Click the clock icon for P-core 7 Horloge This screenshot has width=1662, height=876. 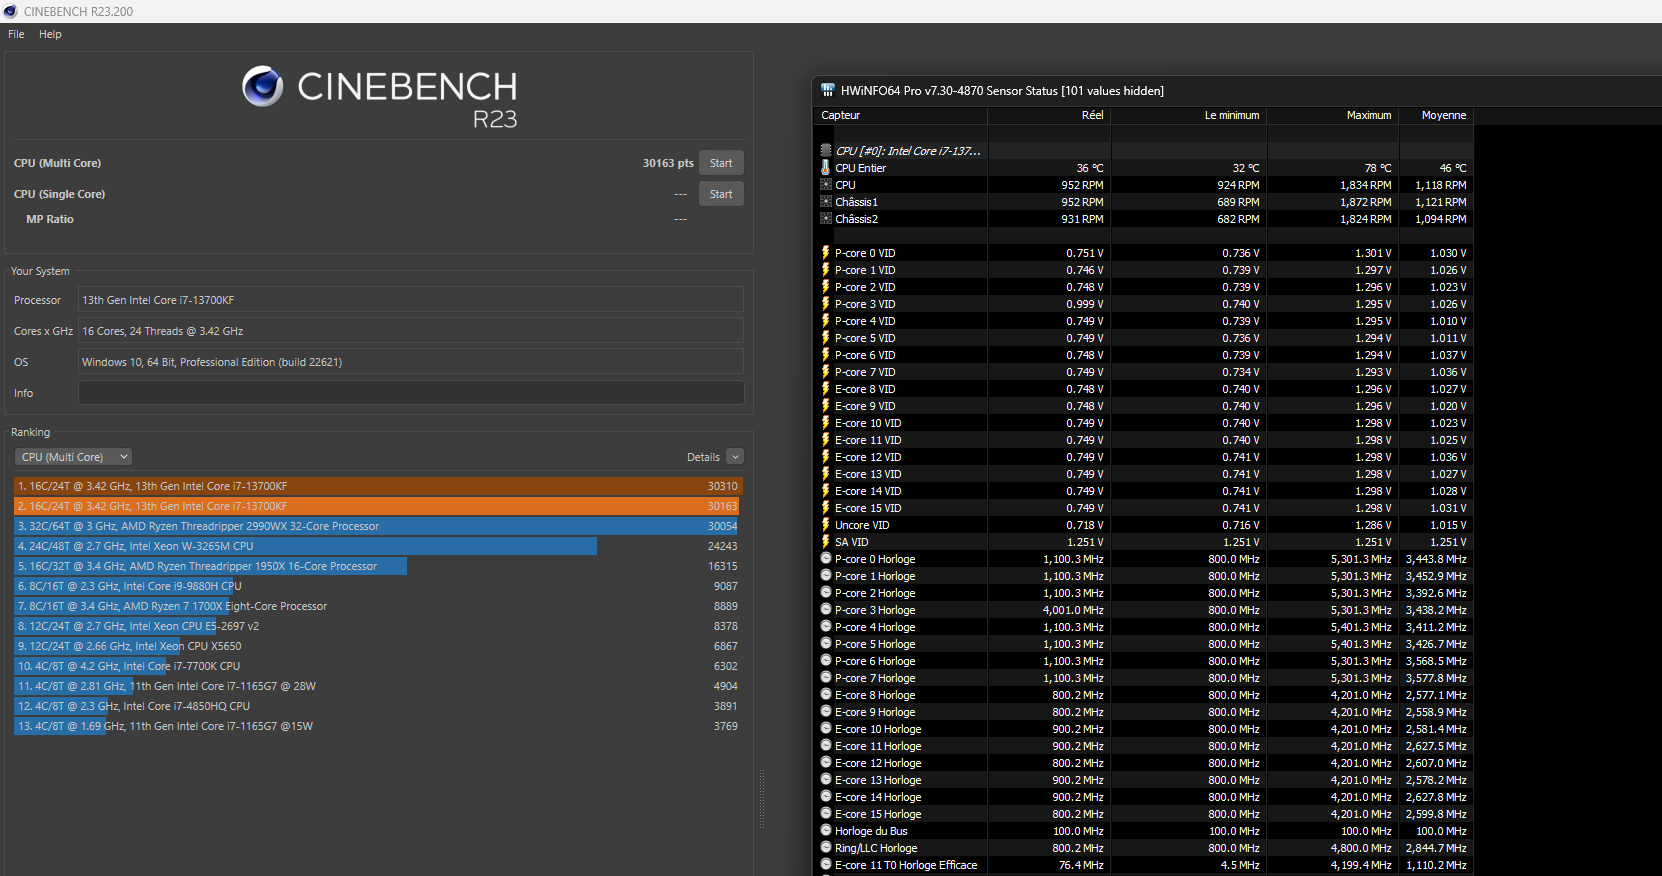[826, 678]
